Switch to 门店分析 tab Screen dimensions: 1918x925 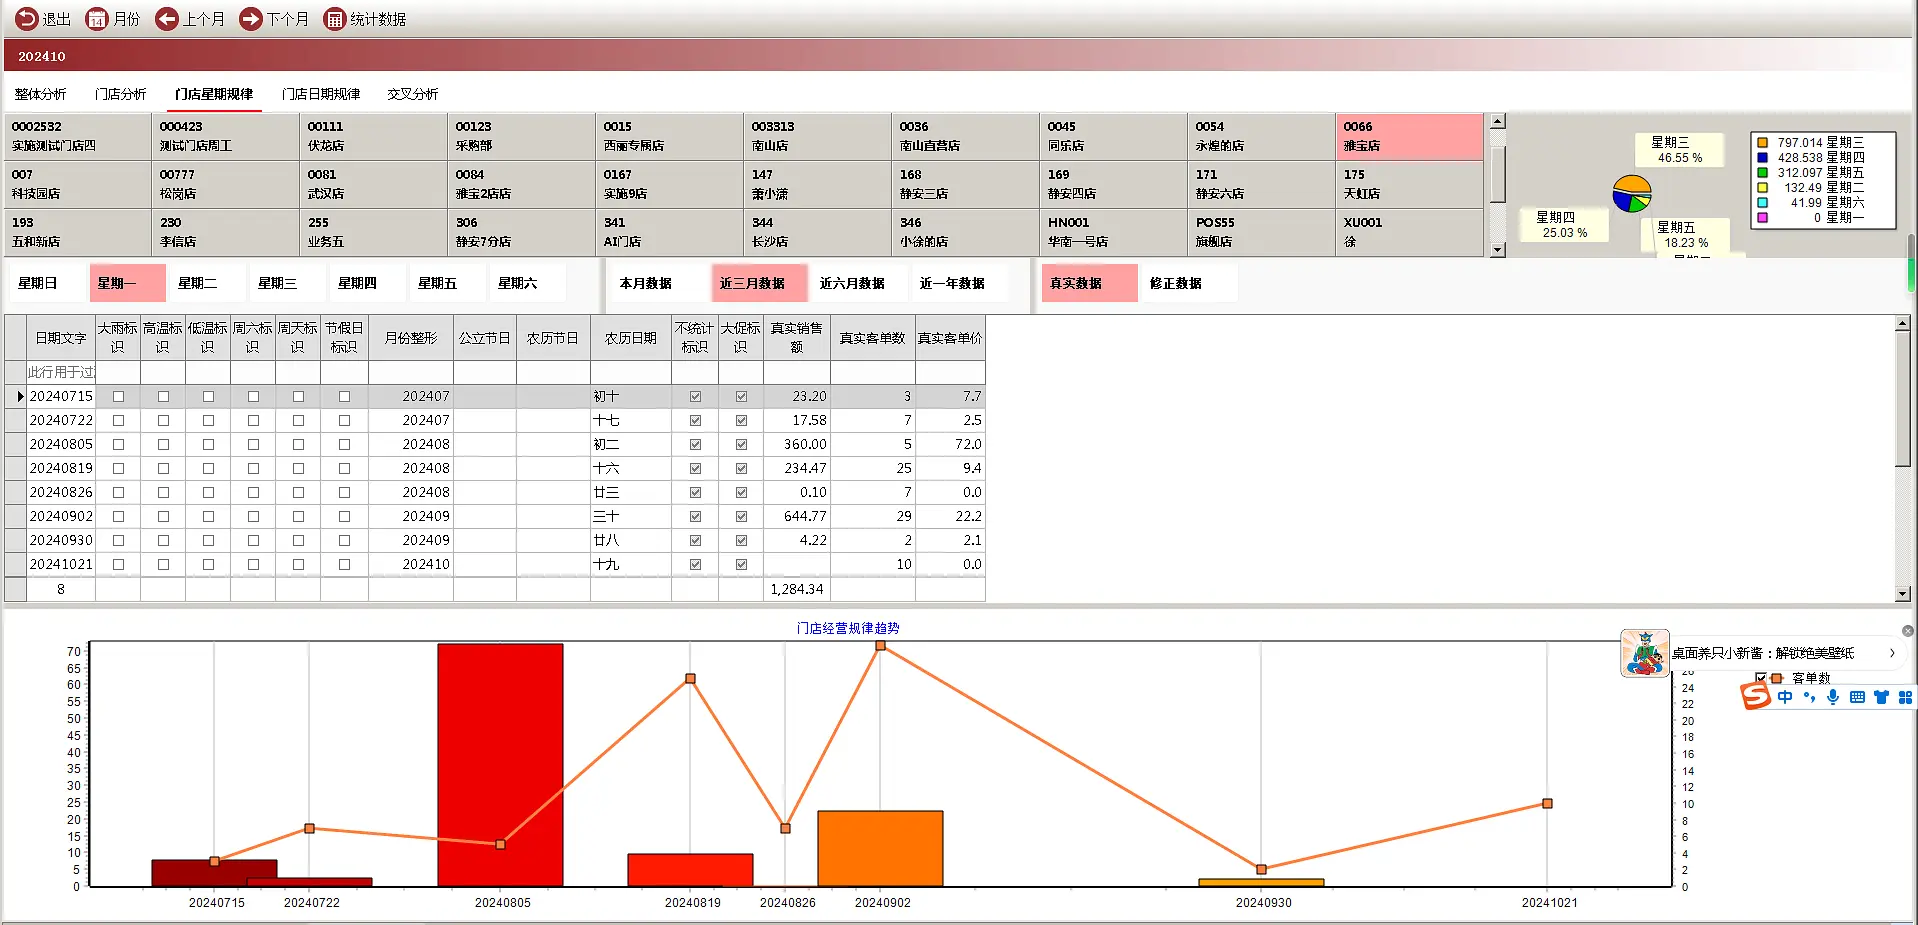[120, 94]
